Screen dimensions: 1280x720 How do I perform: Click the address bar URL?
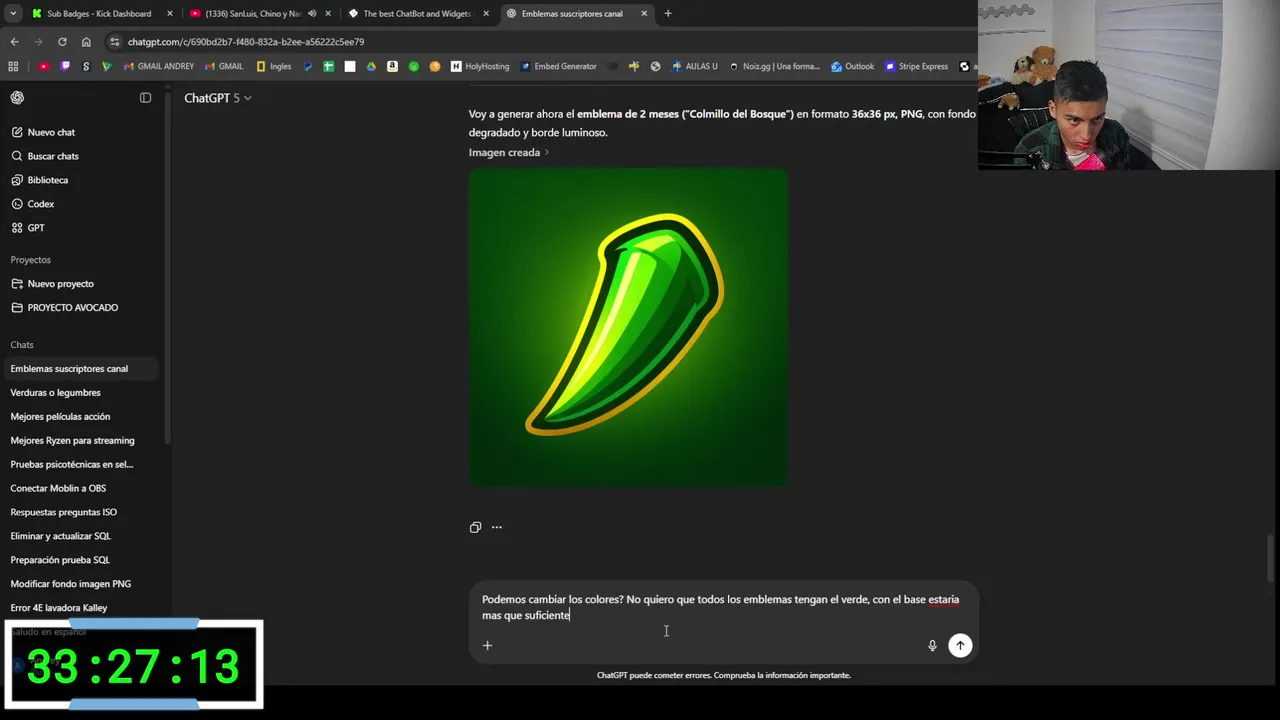coord(246,42)
